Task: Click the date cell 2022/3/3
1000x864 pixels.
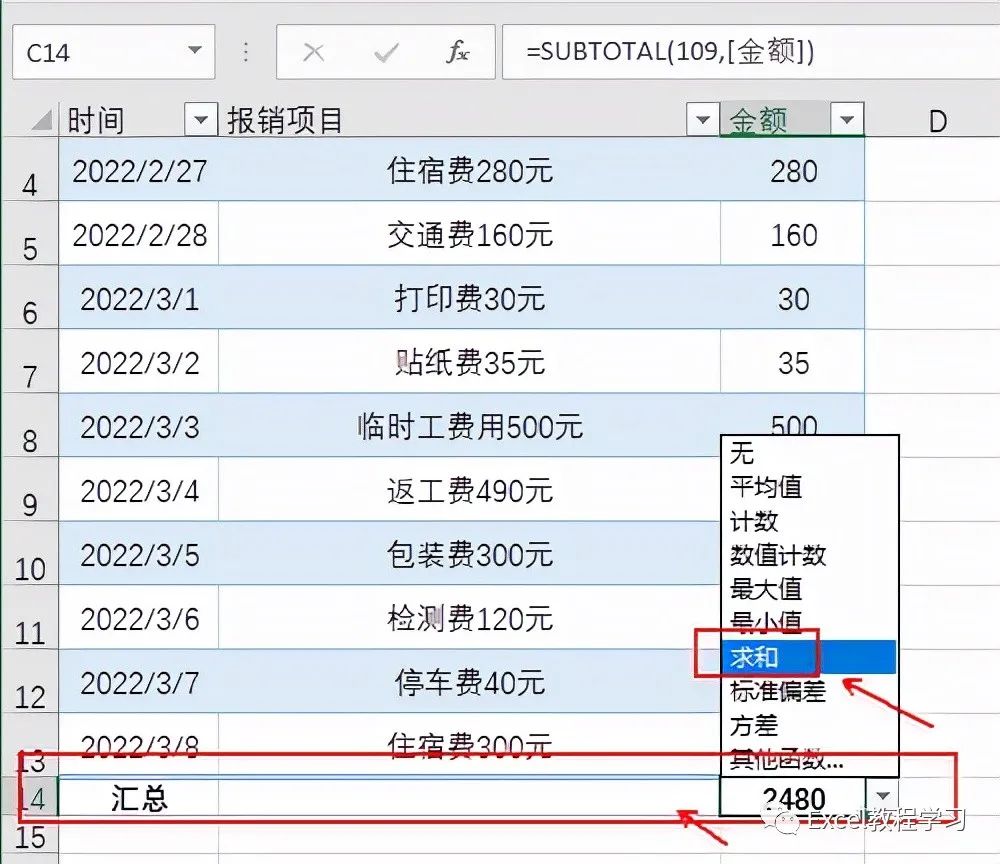Action: [x=139, y=426]
